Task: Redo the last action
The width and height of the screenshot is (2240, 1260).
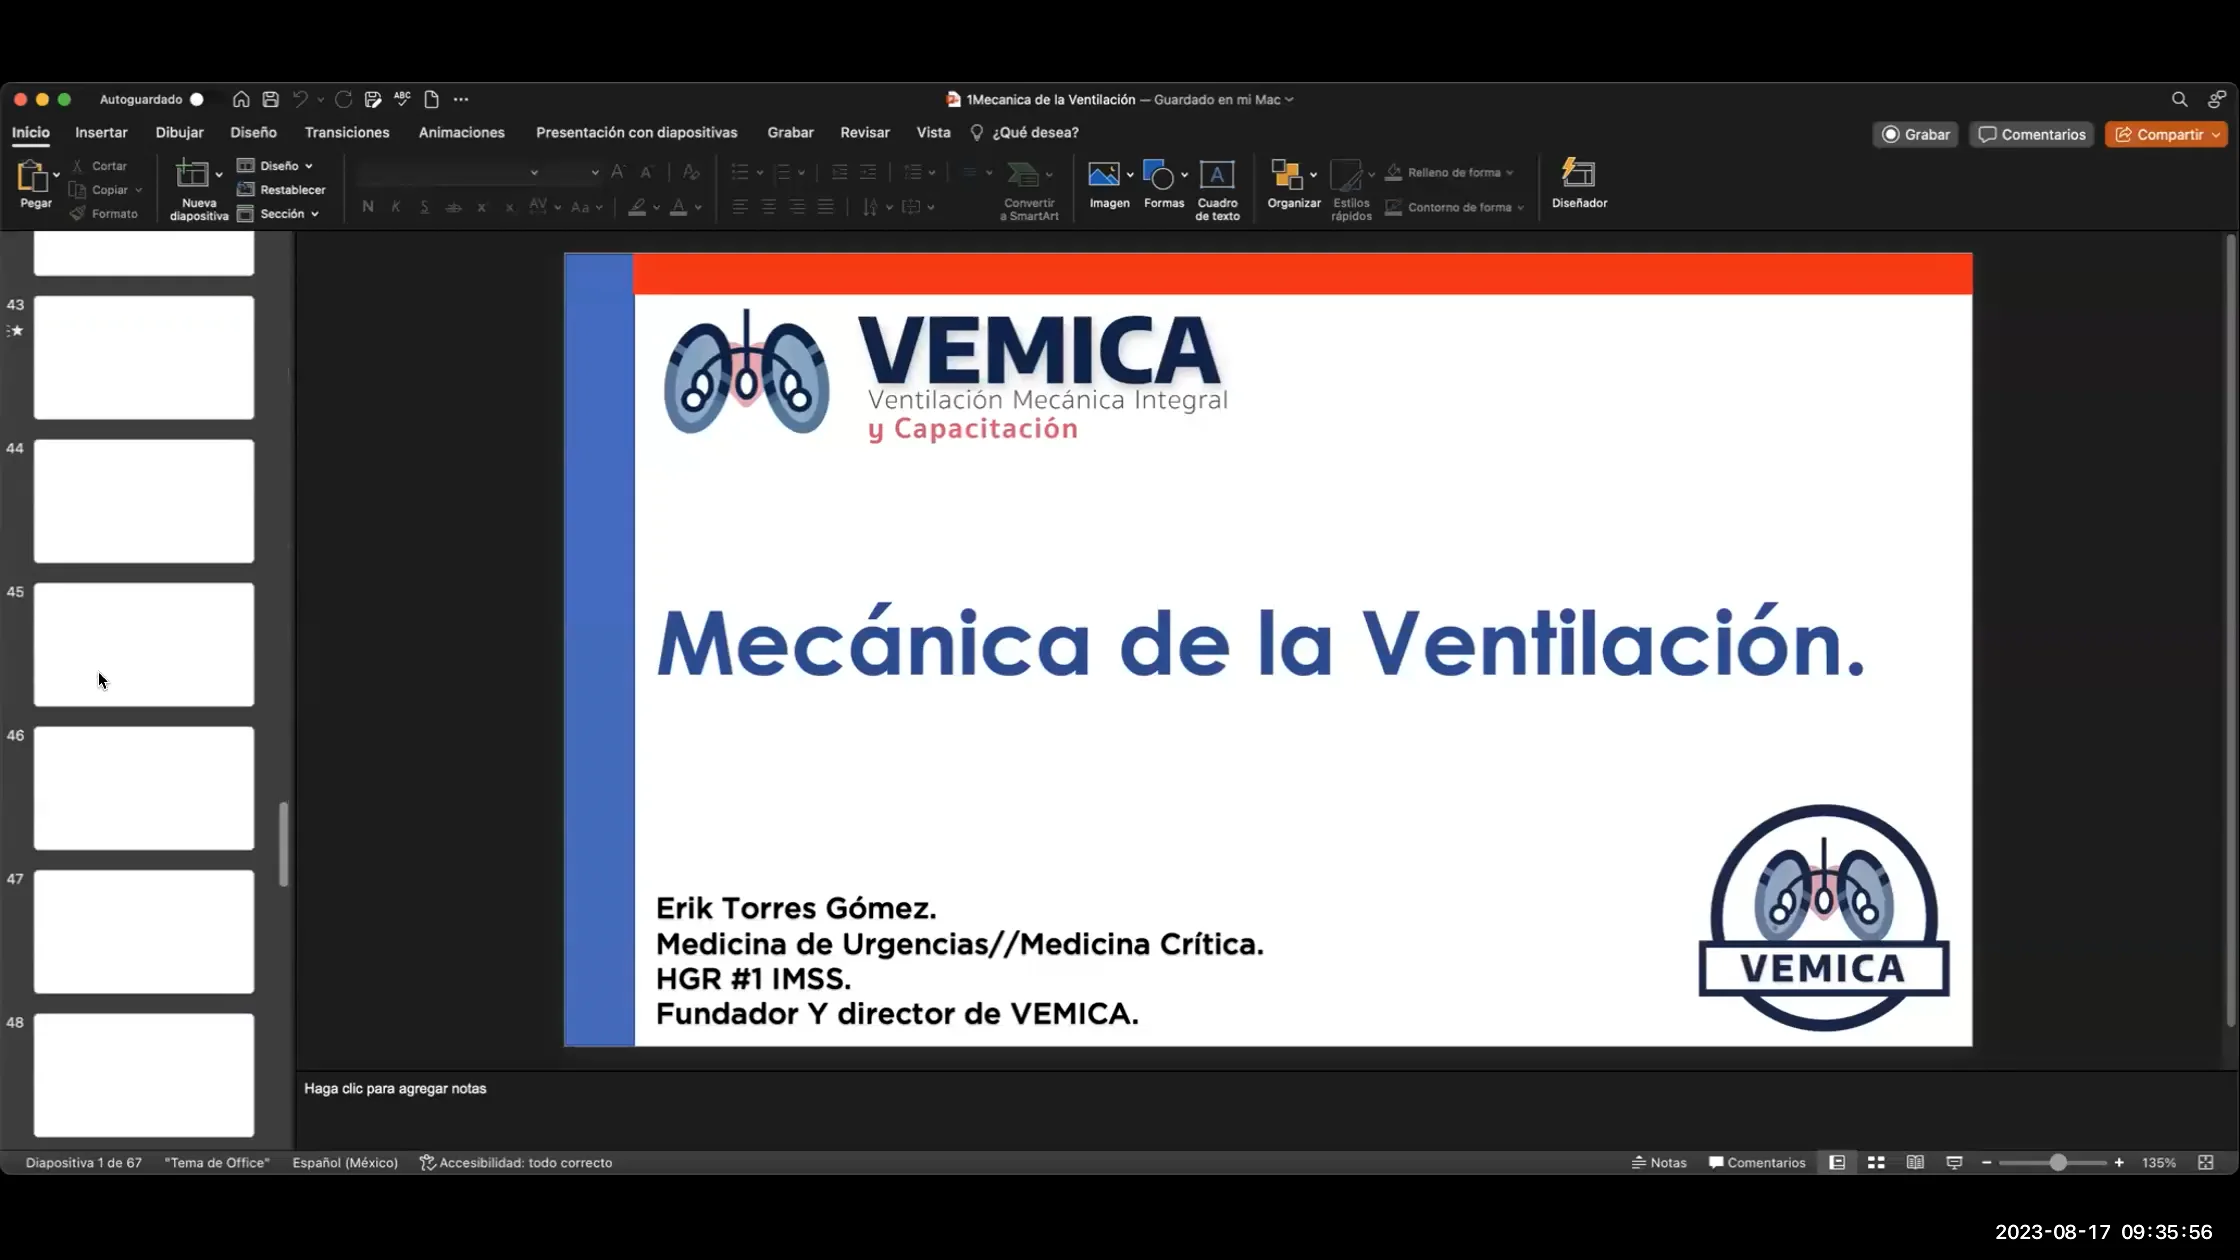Action: pyautogui.click(x=343, y=99)
